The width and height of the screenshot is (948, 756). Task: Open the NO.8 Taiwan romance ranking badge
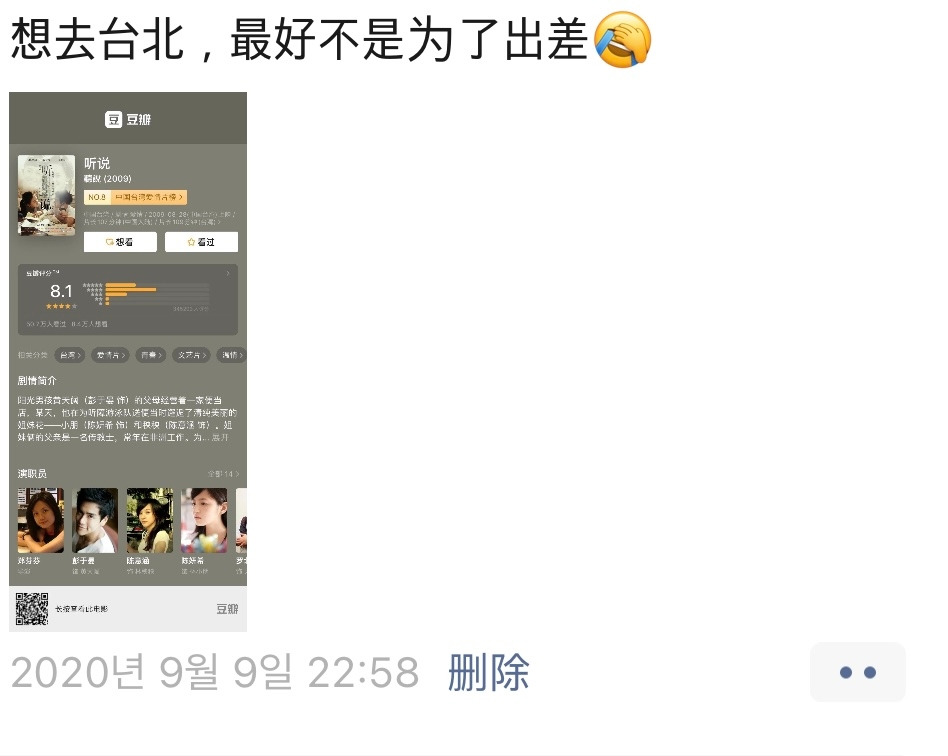pyautogui.click(x=135, y=197)
